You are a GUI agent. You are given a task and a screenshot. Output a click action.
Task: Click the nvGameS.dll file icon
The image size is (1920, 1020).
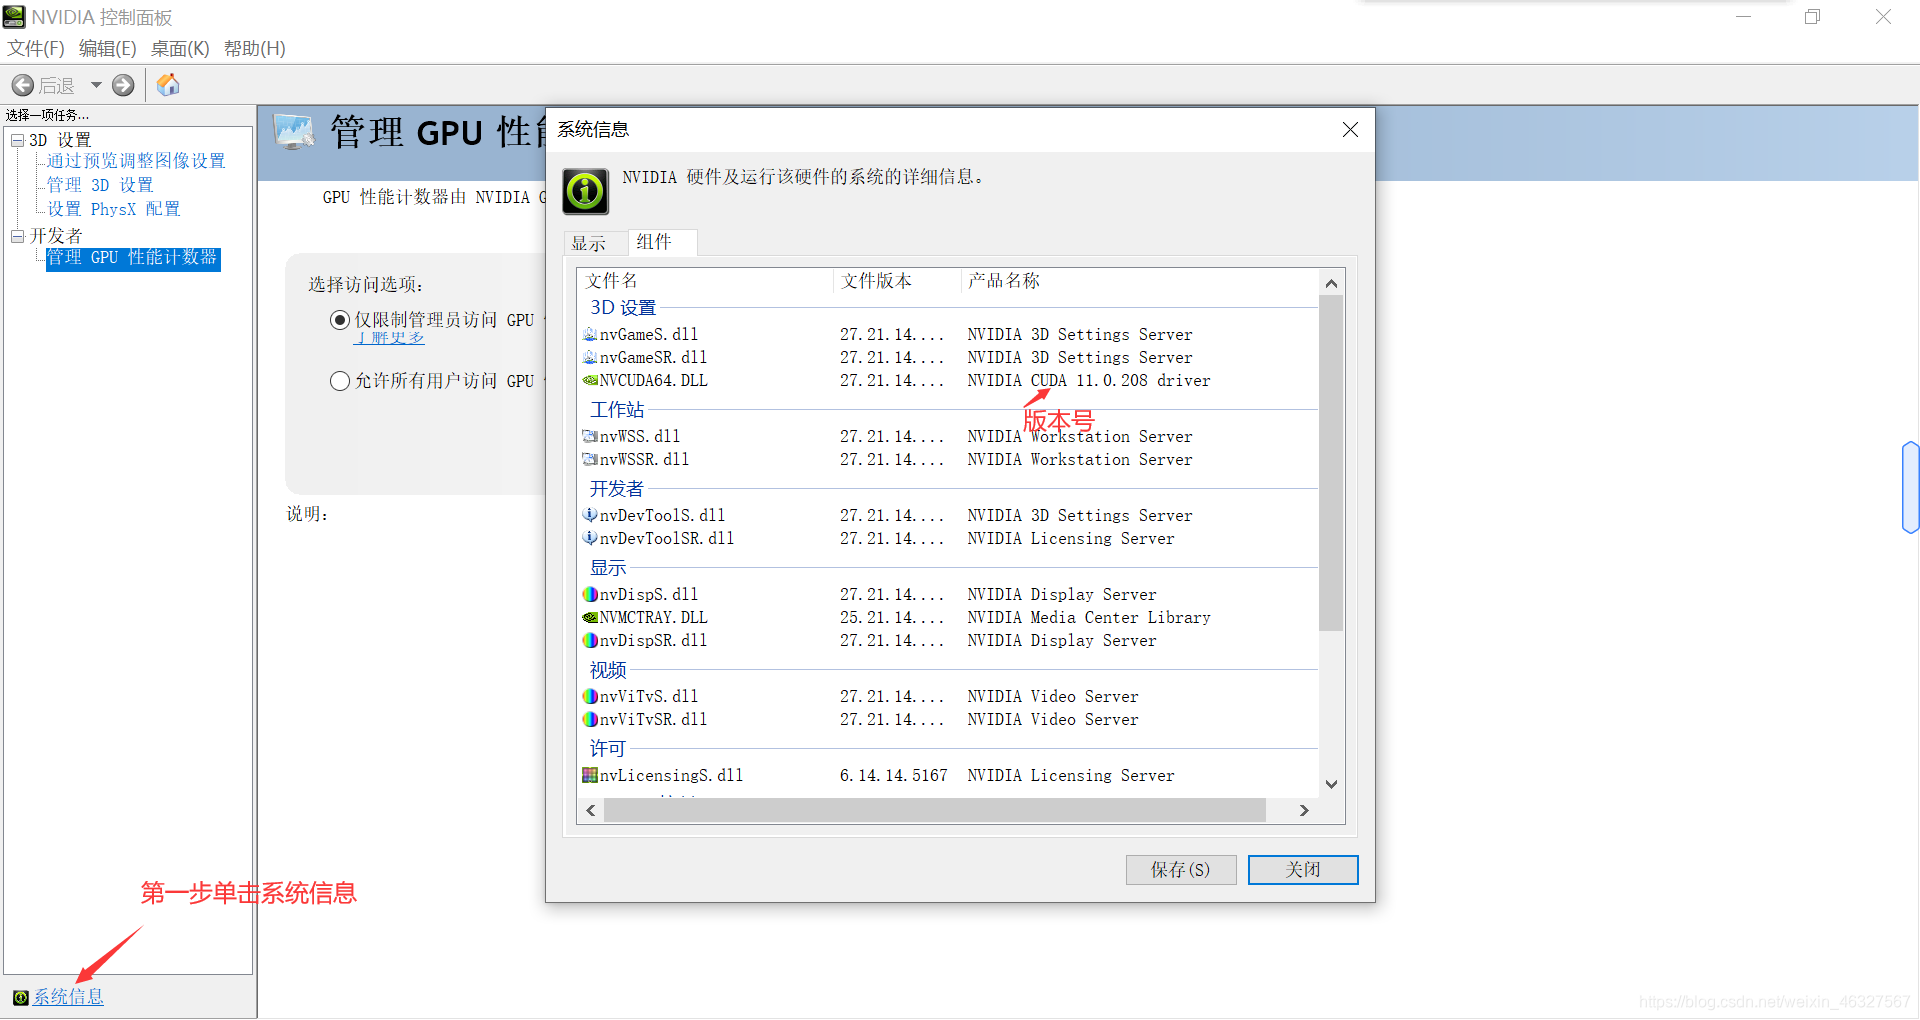[x=590, y=334]
